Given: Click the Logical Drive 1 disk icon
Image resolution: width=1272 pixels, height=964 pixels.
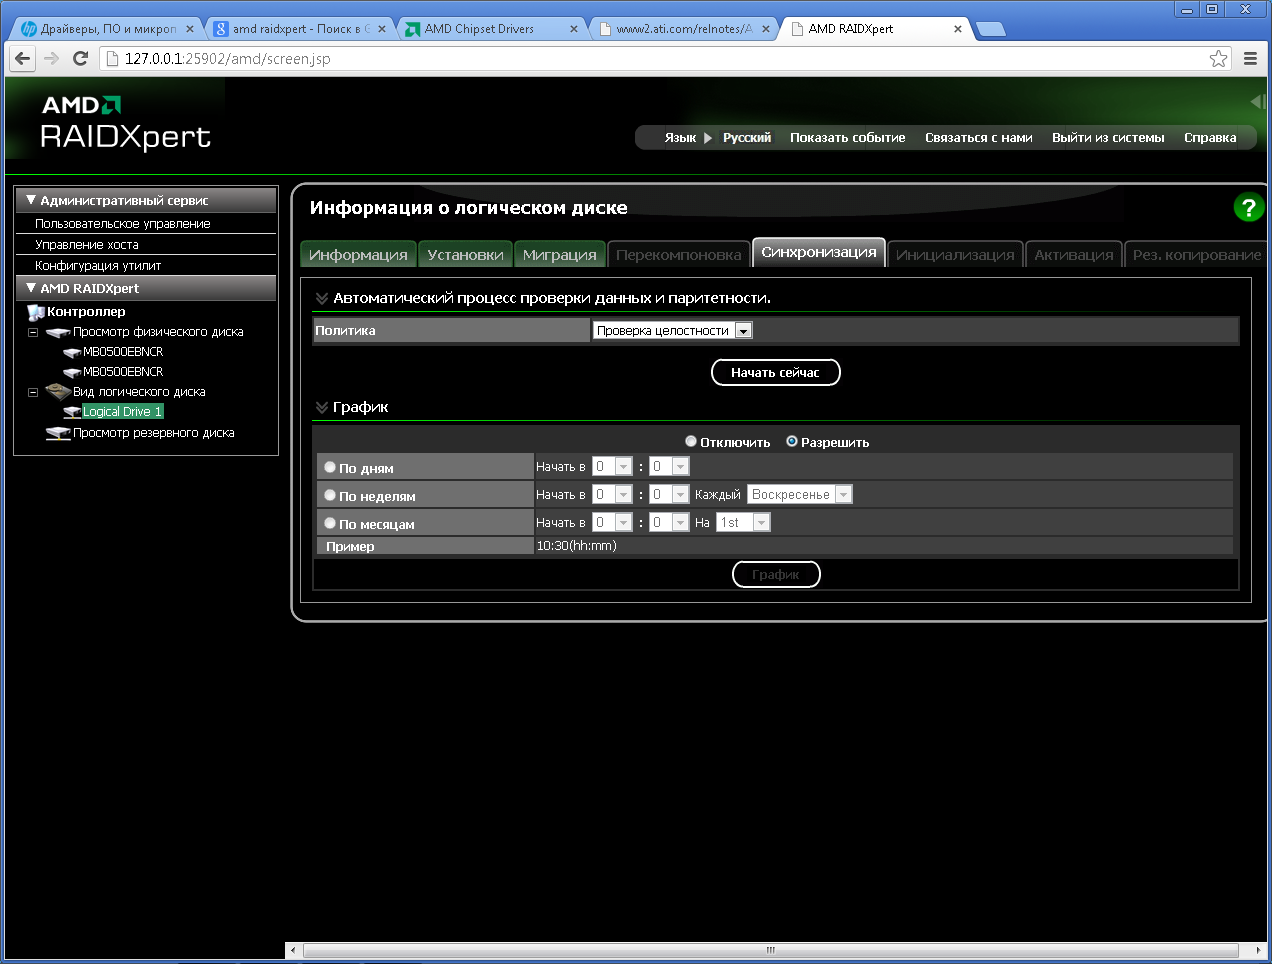Looking at the screenshot, I should [72, 412].
